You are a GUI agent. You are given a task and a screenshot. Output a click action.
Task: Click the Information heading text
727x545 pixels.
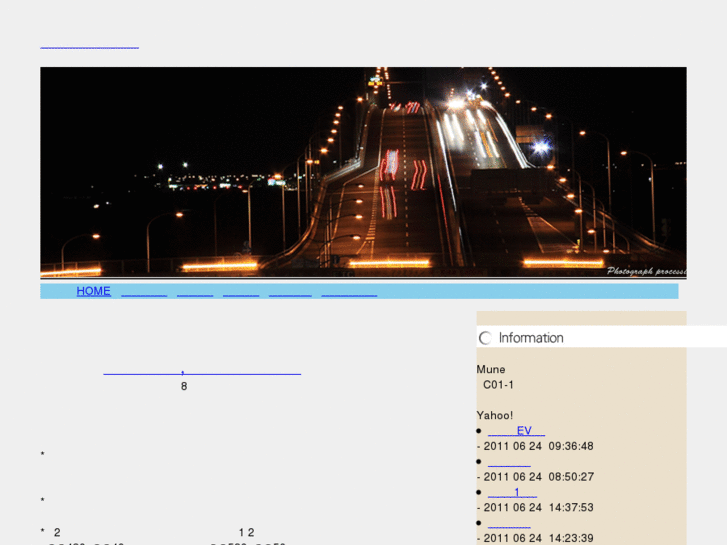531,338
